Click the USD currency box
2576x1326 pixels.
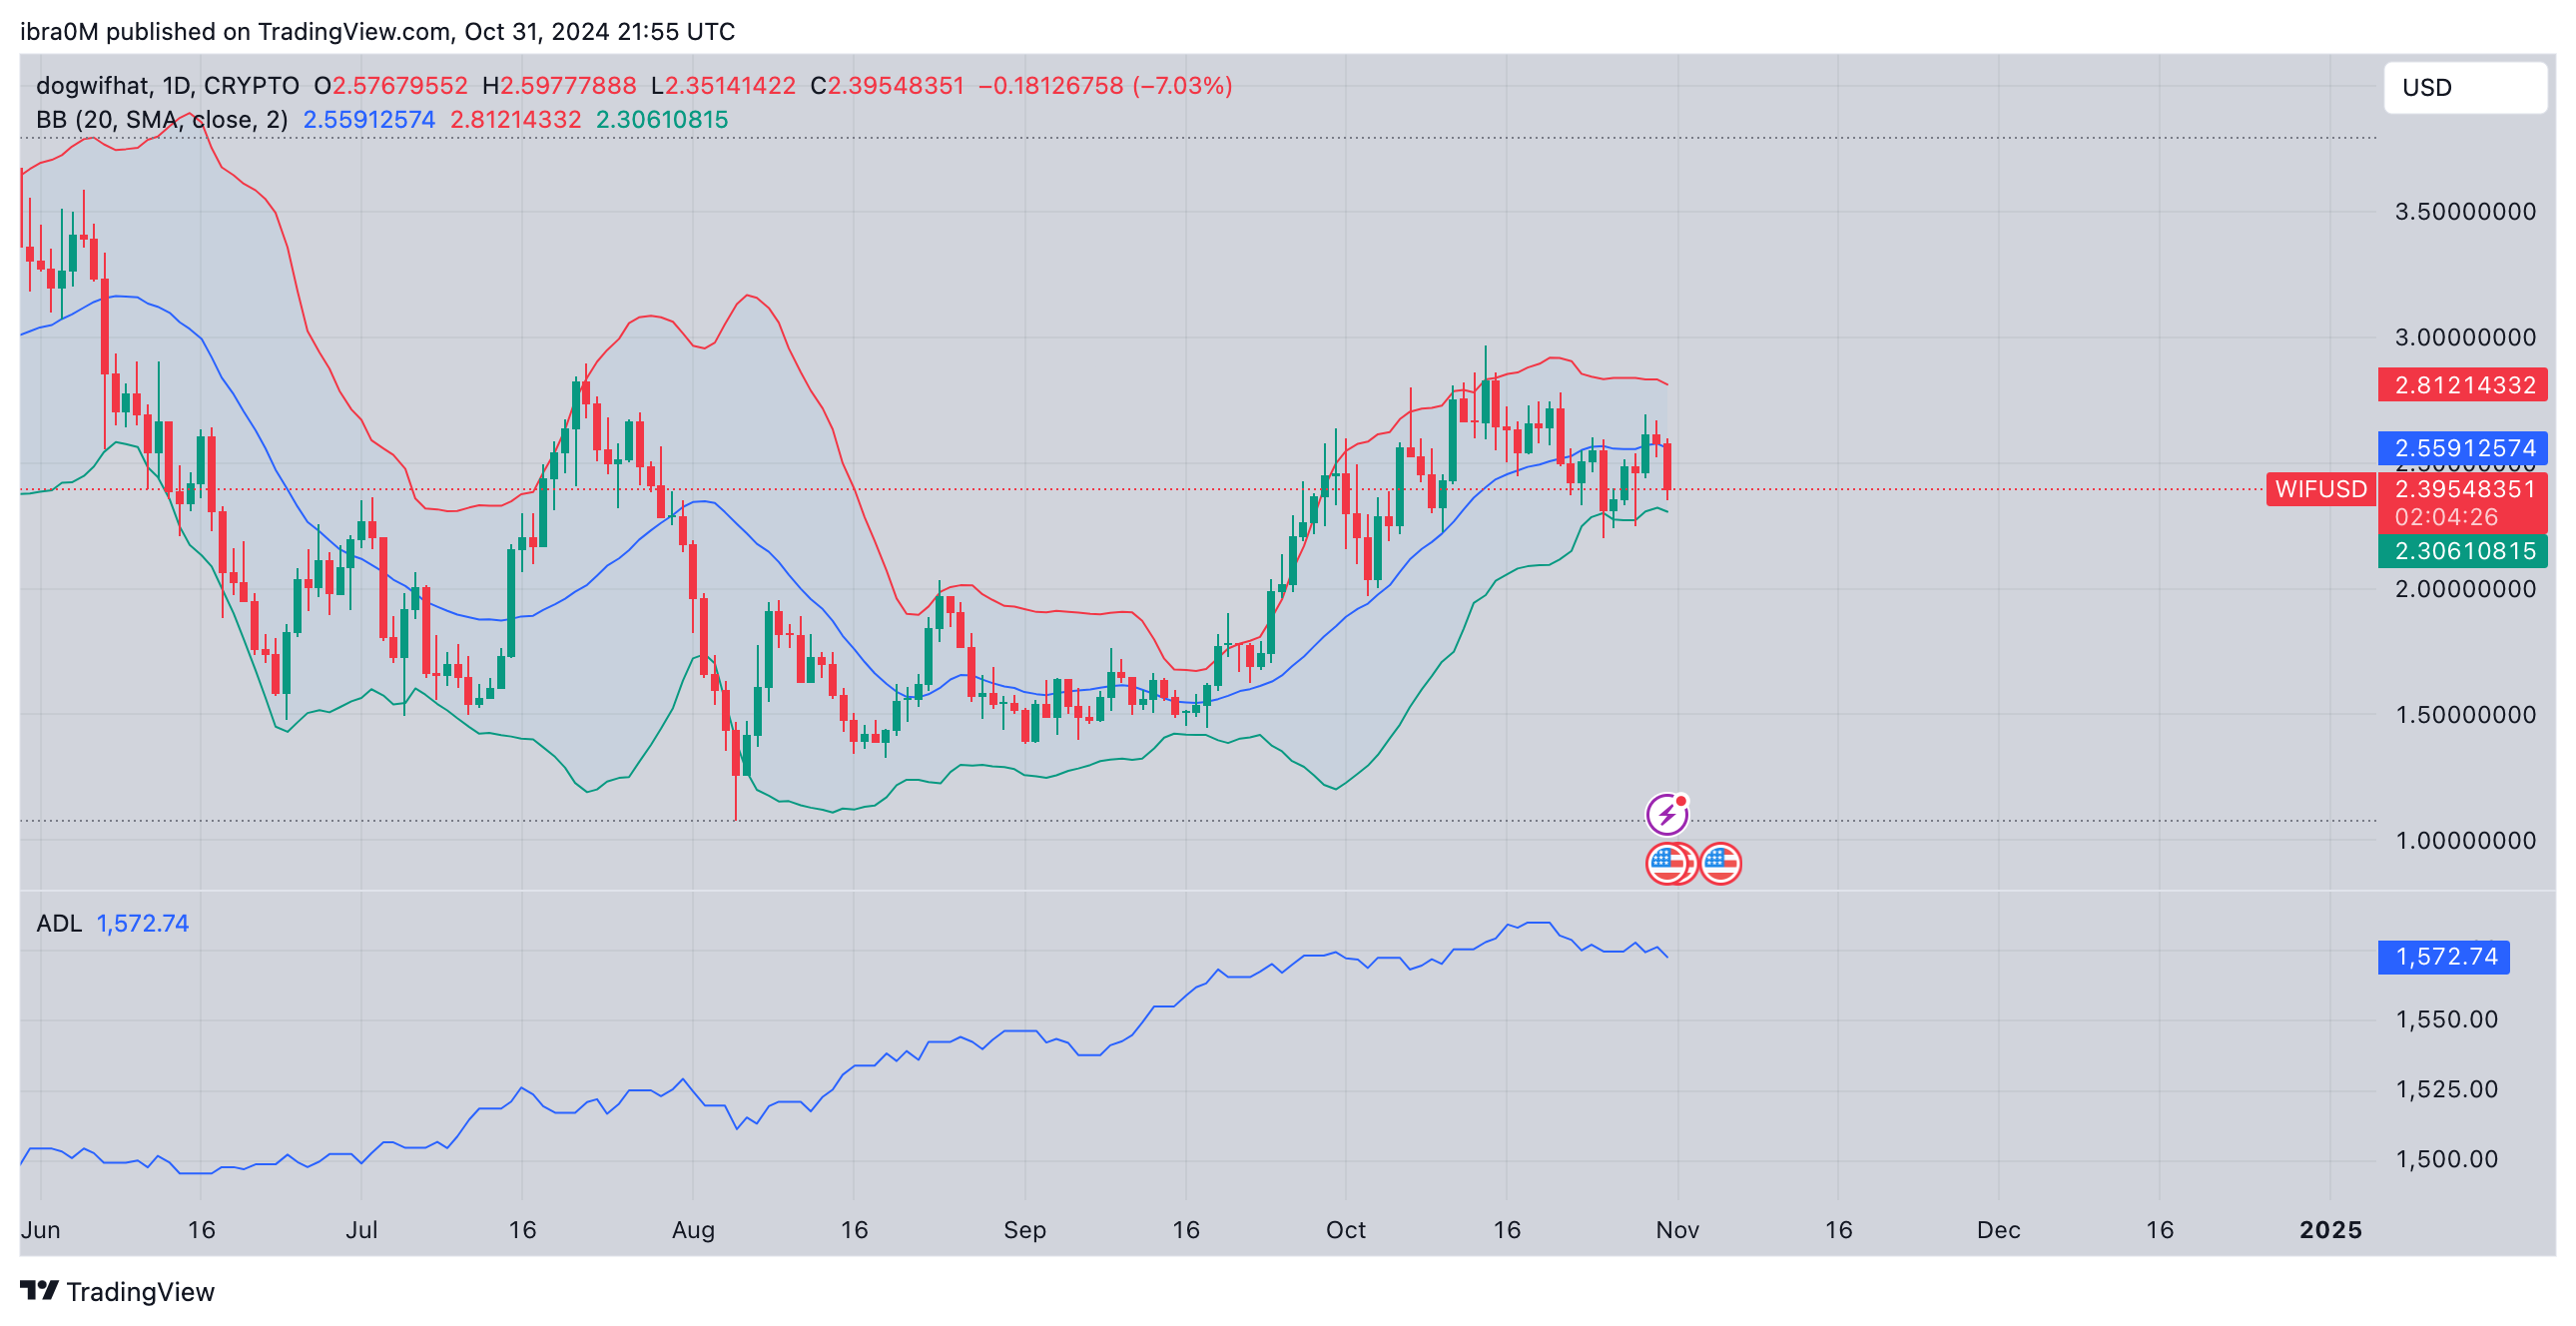coord(2465,88)
